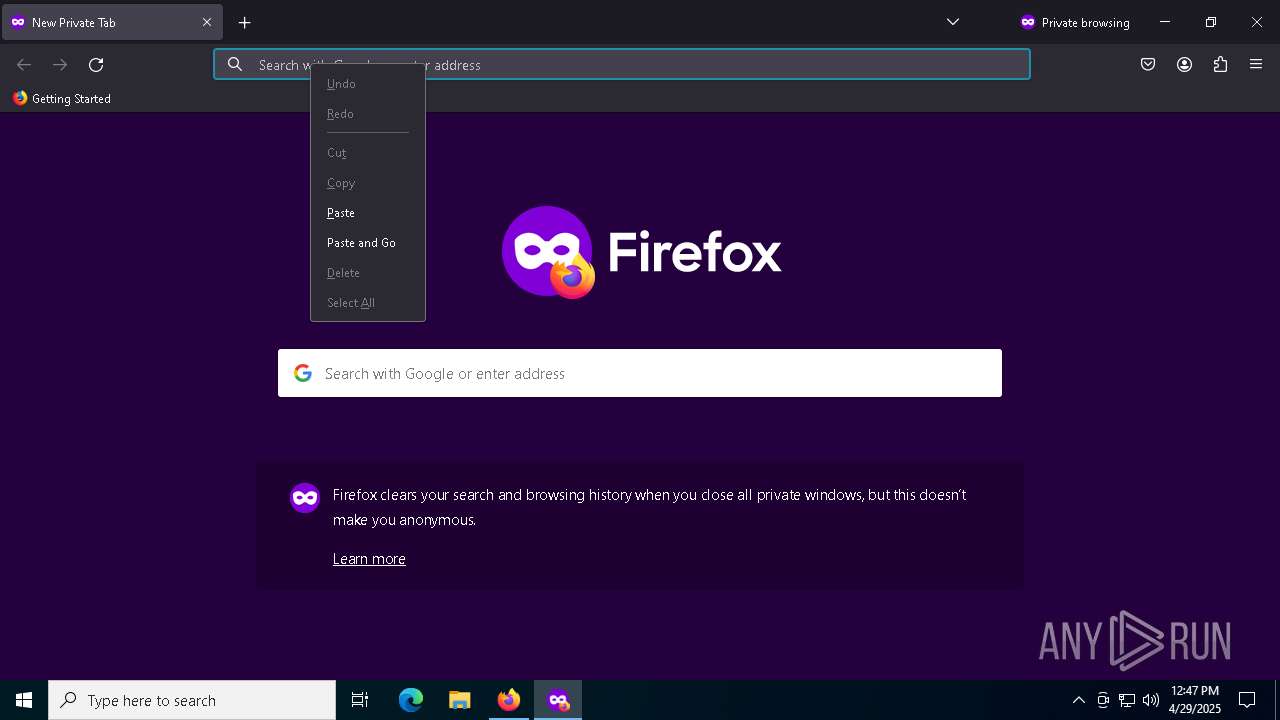Viewport: 1280px width, 720px height.
Task: Open Task View on taskbar
Action: tap(360, 700)
